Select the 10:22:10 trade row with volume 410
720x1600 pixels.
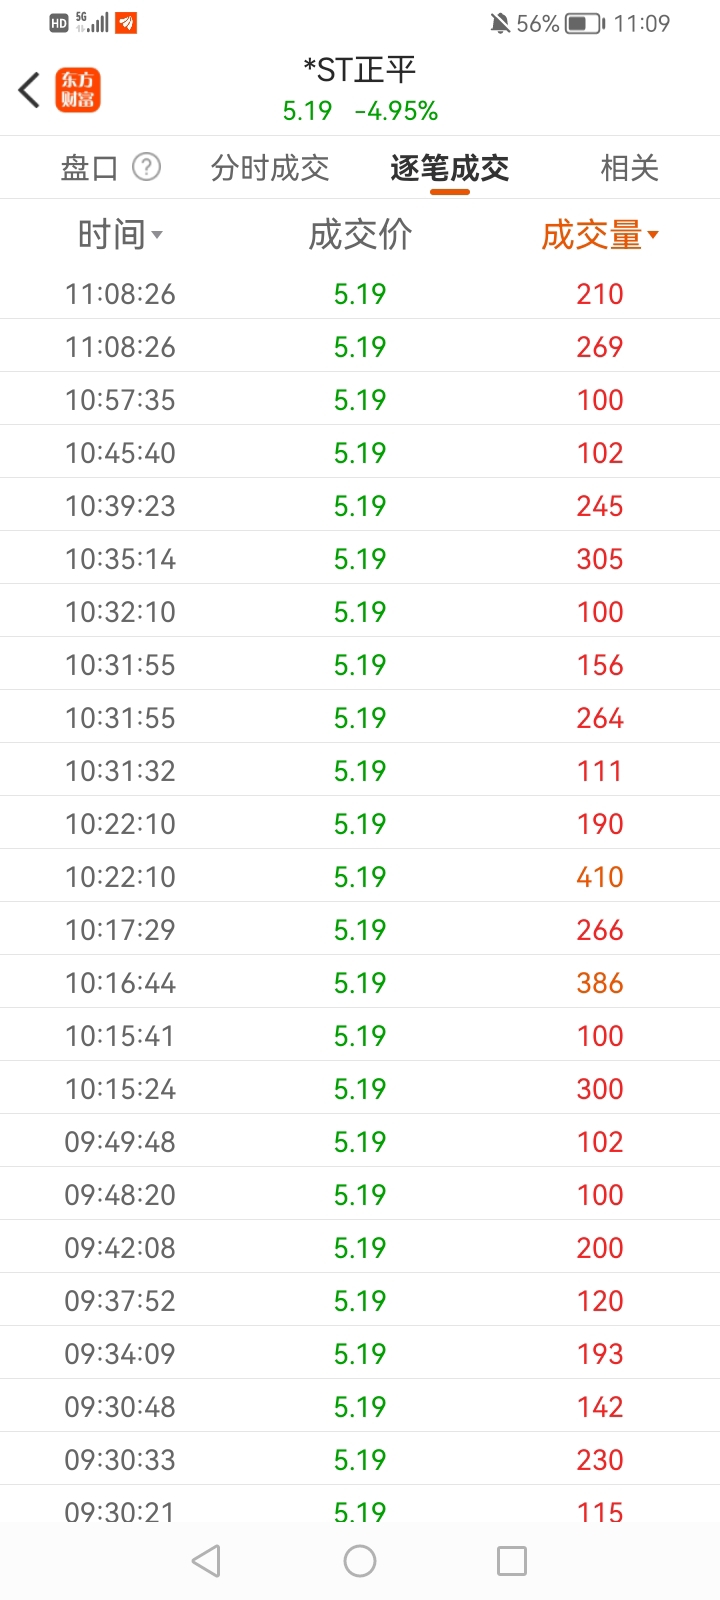(x=360, y=876)
